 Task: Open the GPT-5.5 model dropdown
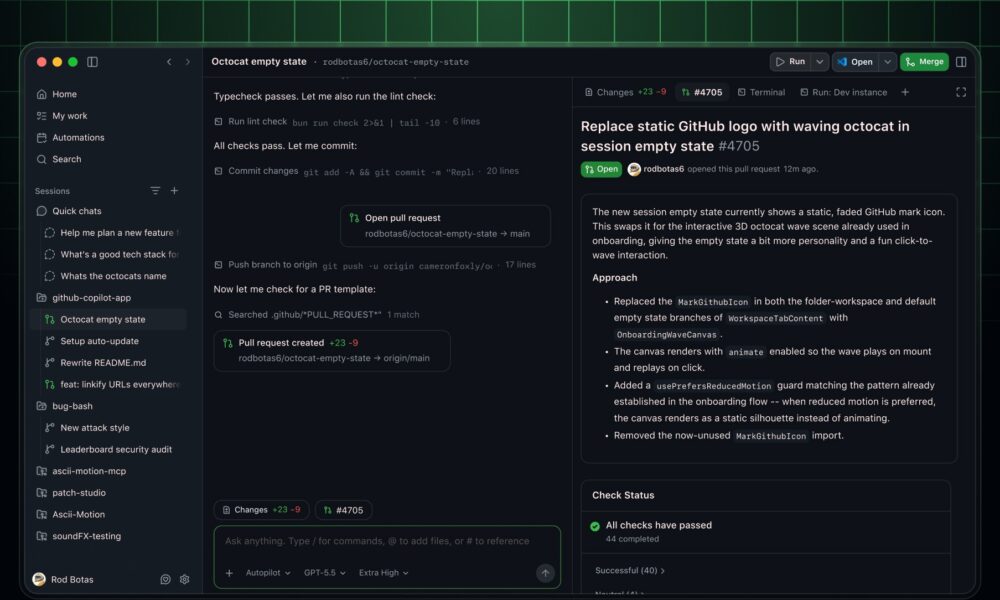click(x=325, y=573)
